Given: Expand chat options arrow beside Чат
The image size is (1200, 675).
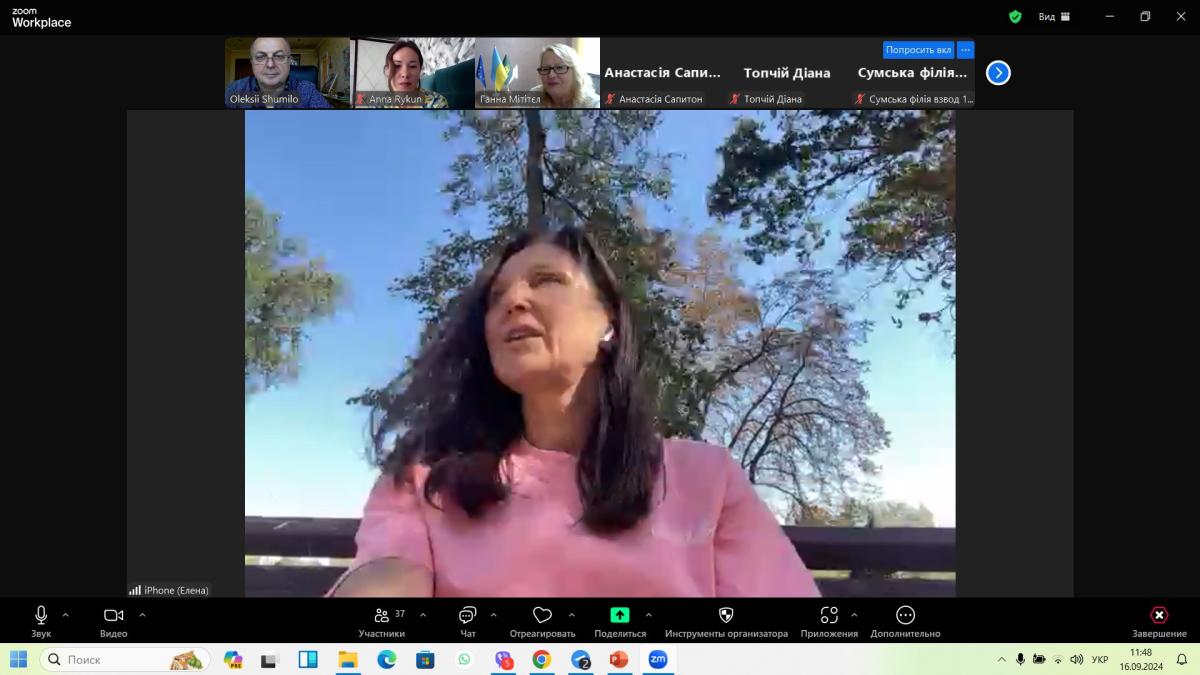Looking at the screenshot, I should click(494, 615).
